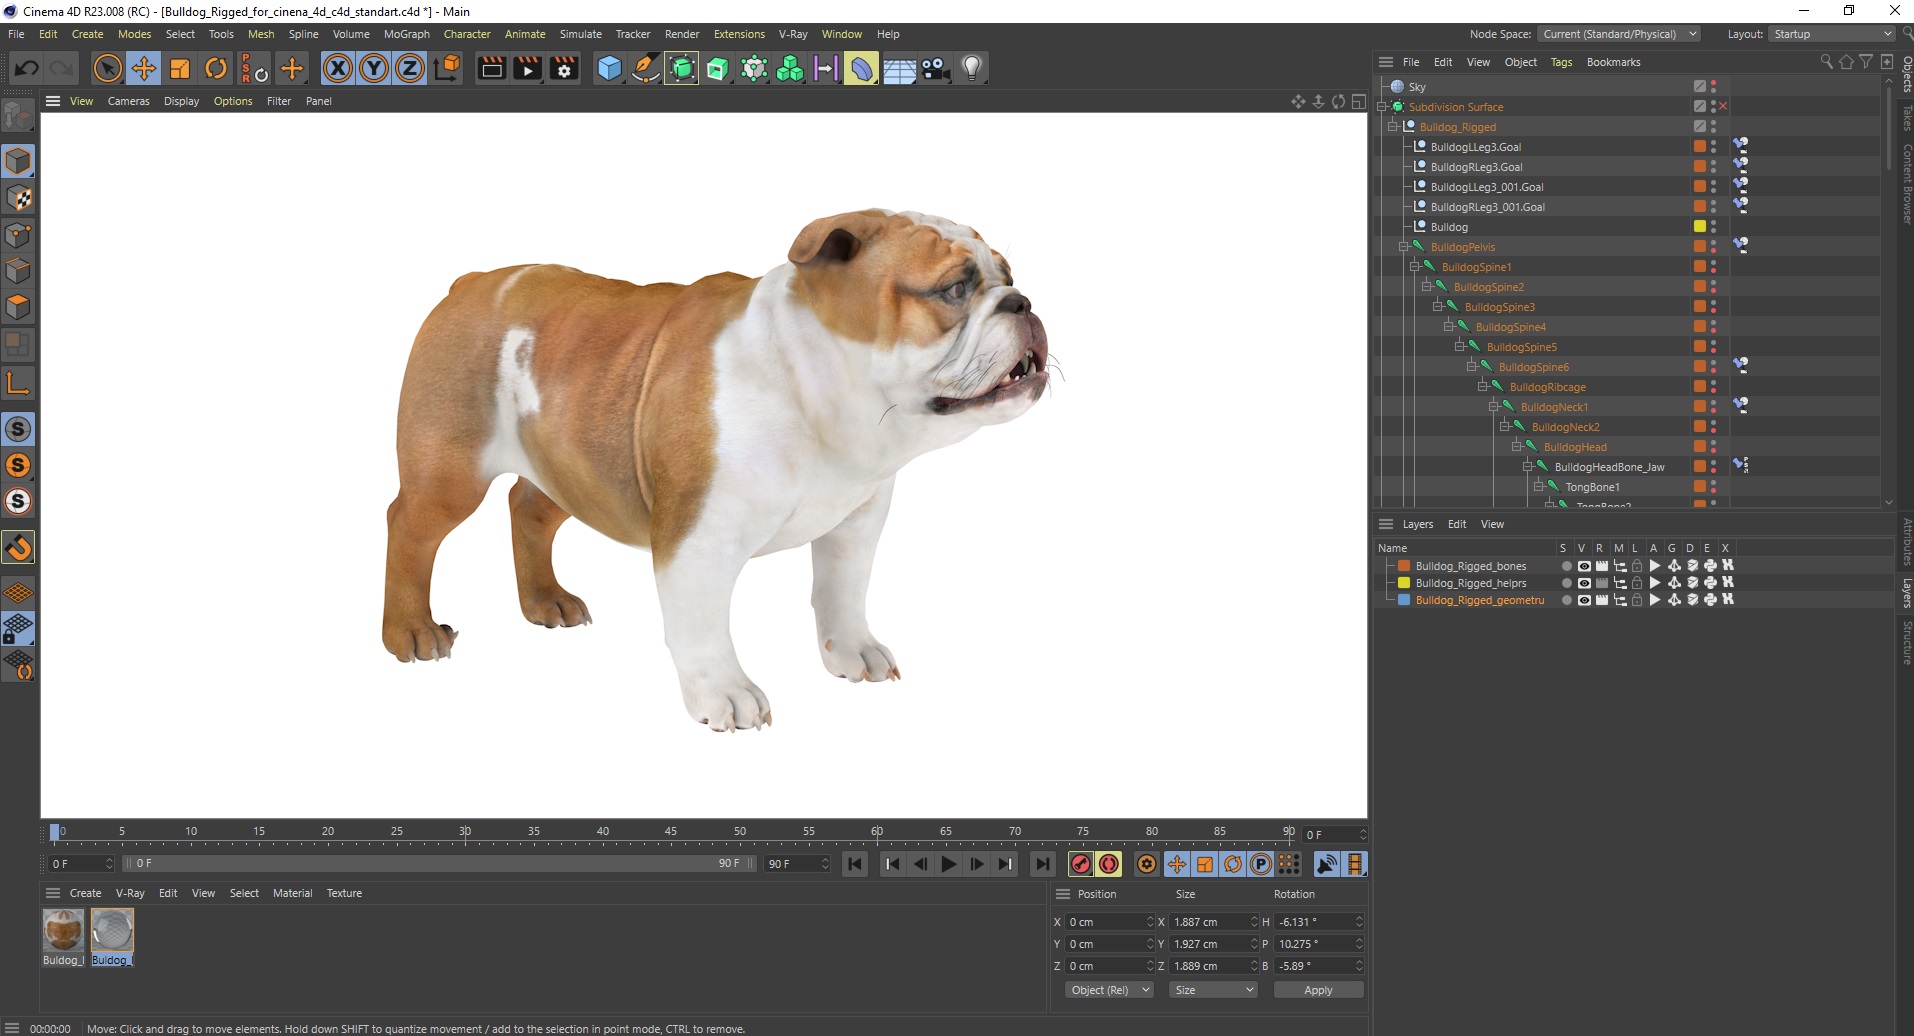Go to start of animation
The height and width of the screenshot is (1036, 1914).
(x=855, y=864)
